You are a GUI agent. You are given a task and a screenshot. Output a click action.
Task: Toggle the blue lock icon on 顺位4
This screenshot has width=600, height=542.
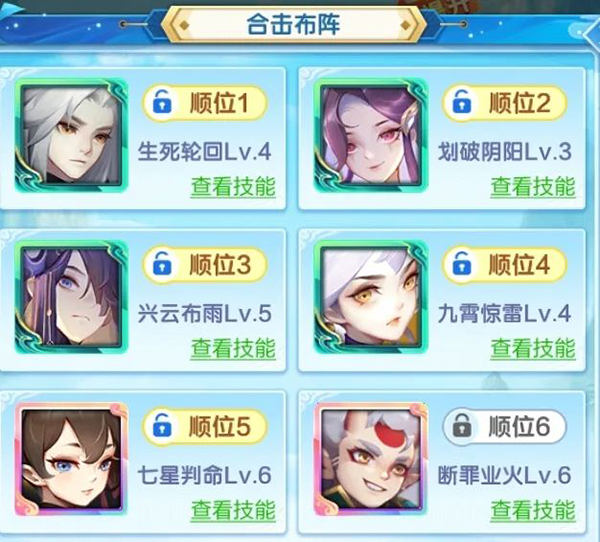[x=461, y=263]
